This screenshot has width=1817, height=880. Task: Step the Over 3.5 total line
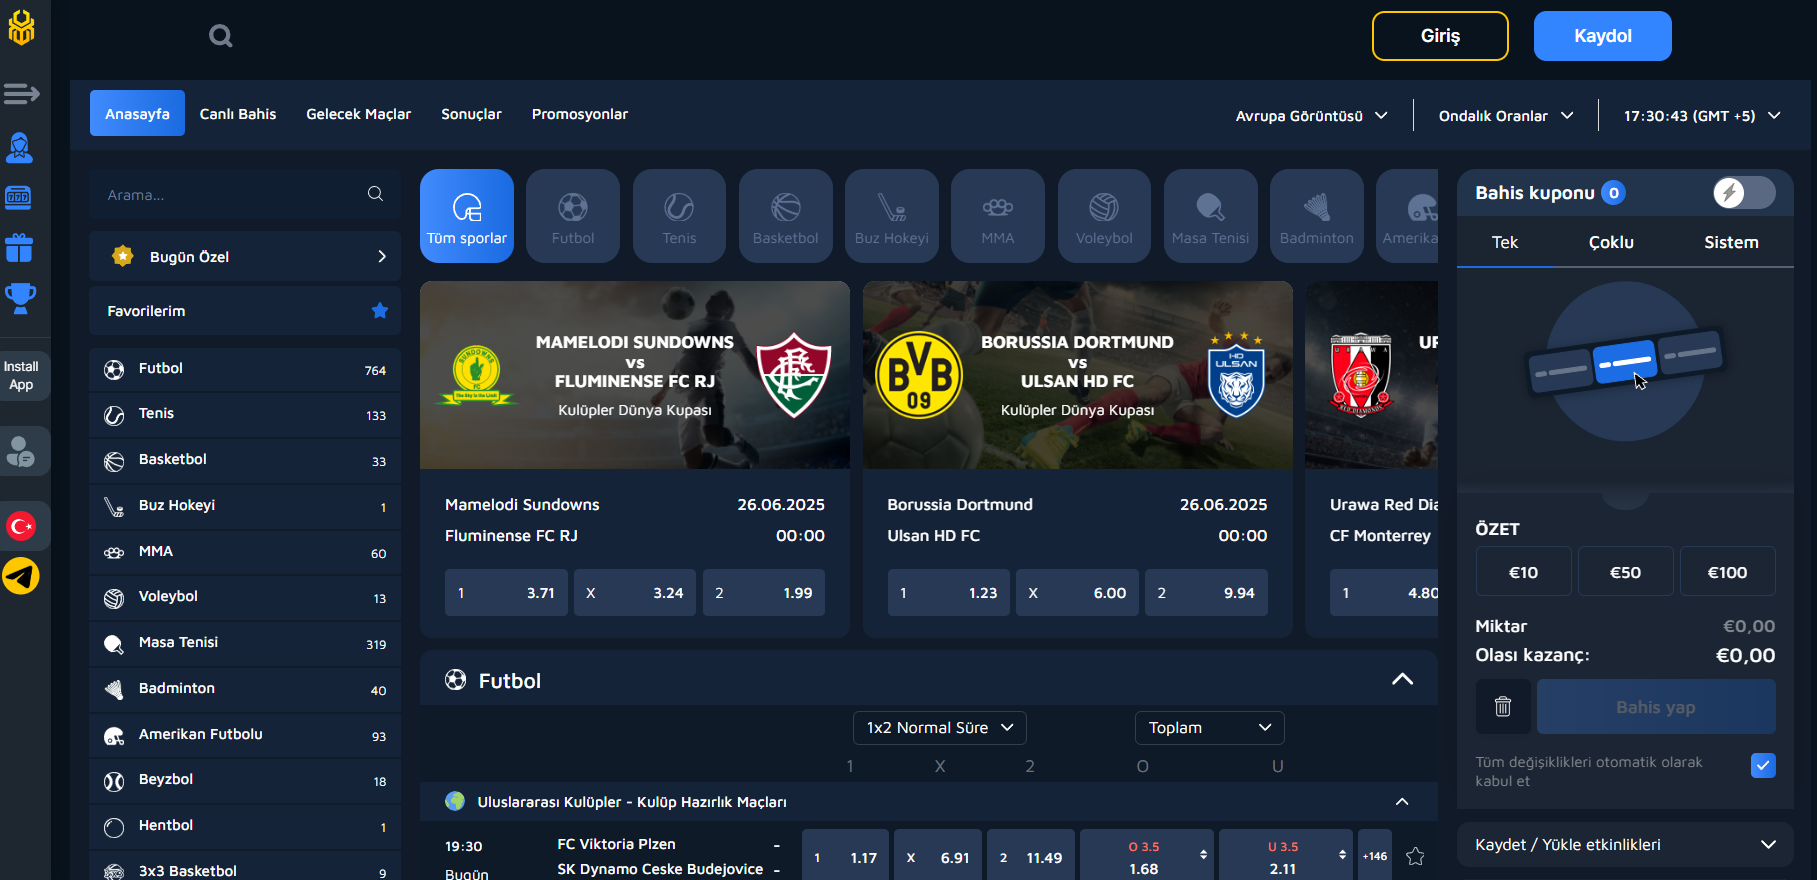(1203, 855)
